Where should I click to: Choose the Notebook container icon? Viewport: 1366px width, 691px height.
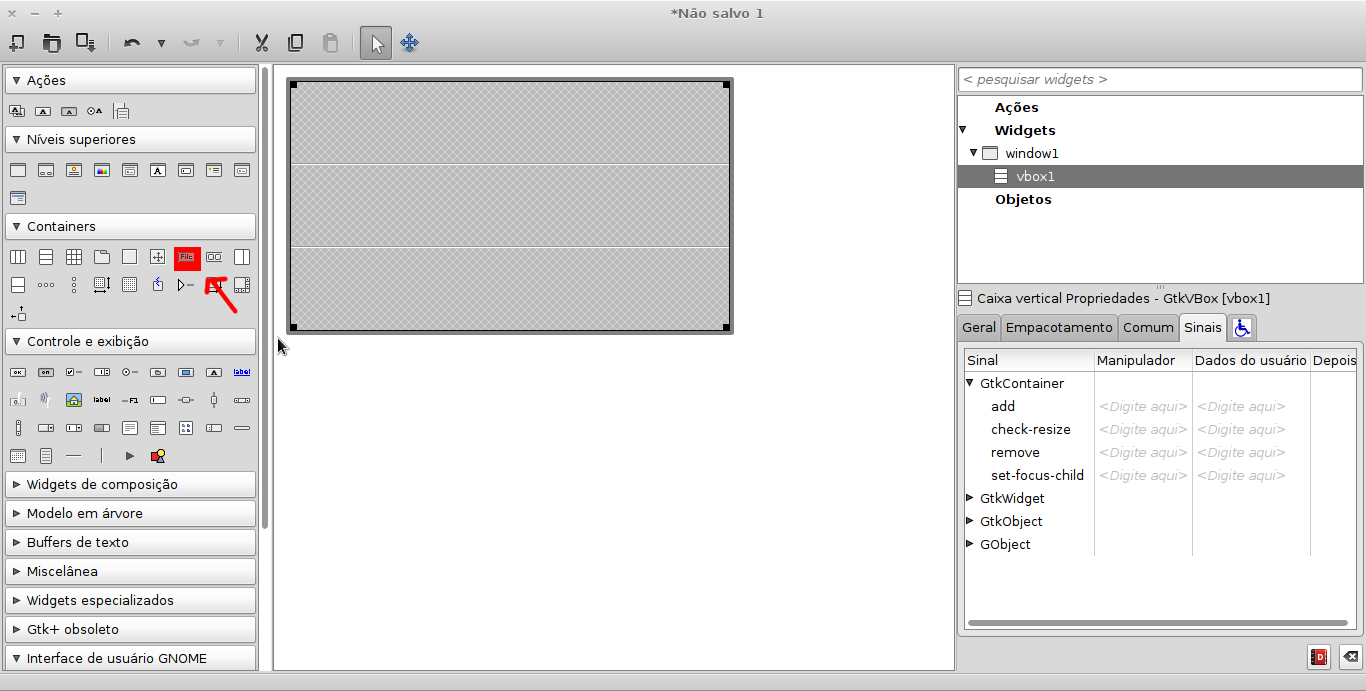coord(102,257)
